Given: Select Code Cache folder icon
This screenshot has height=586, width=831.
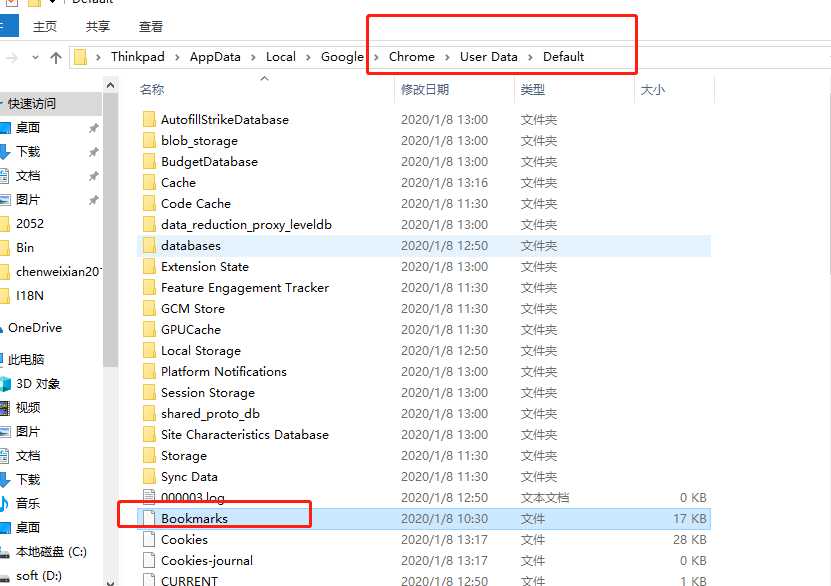Looking at the screenshot, I should click(149, 203).
